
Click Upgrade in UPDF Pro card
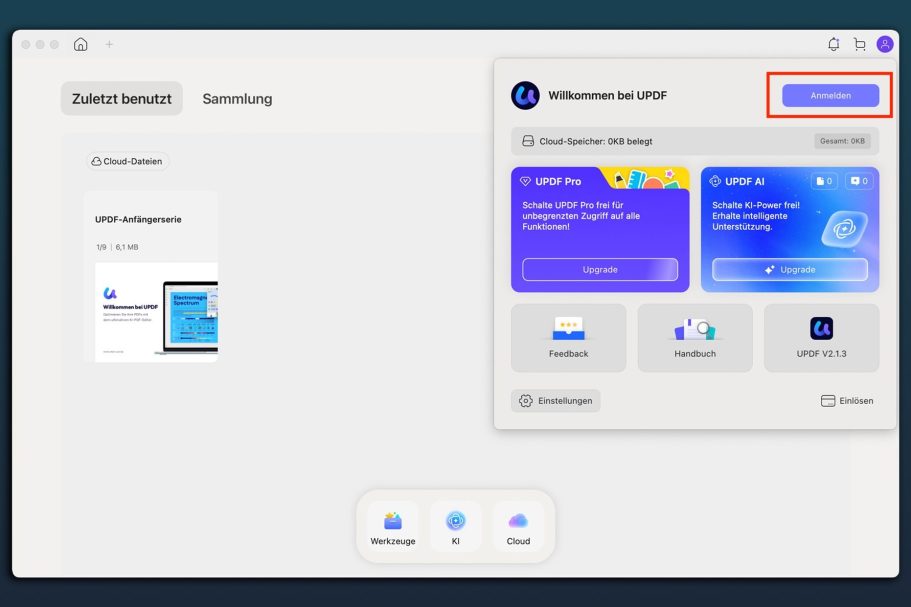pos(600,270)
